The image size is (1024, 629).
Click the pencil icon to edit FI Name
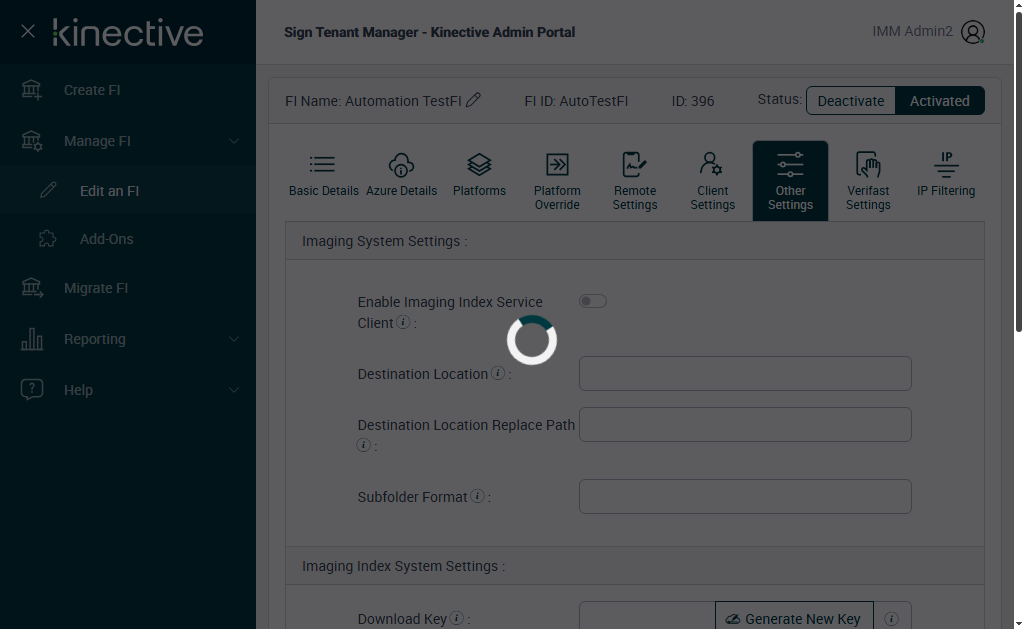473,100
